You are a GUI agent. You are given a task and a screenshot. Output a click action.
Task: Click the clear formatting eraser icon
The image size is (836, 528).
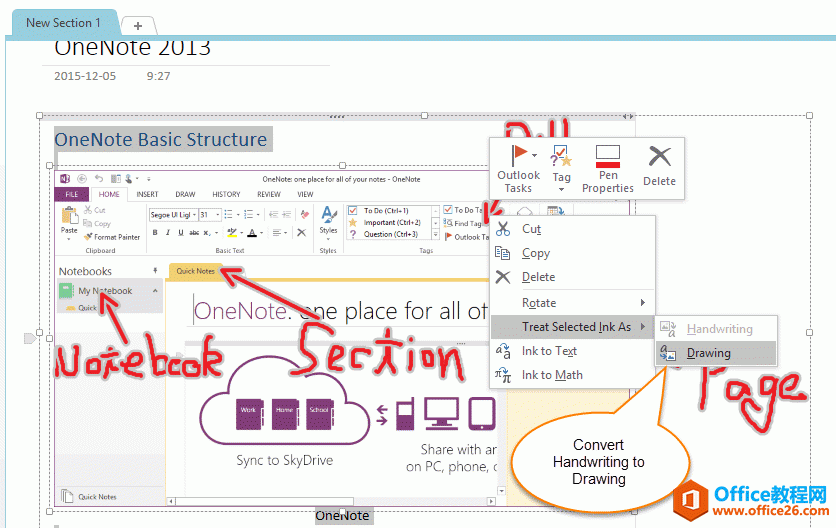pyautogui.click(x=304, y=214)
